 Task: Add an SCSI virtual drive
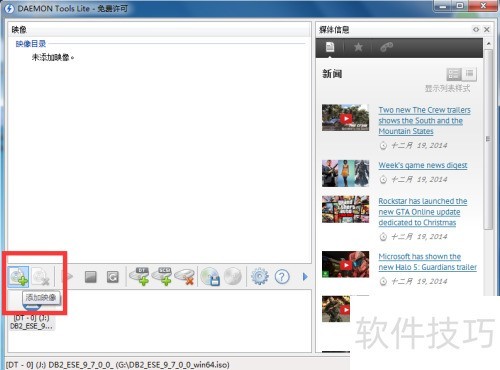point(162,276)
